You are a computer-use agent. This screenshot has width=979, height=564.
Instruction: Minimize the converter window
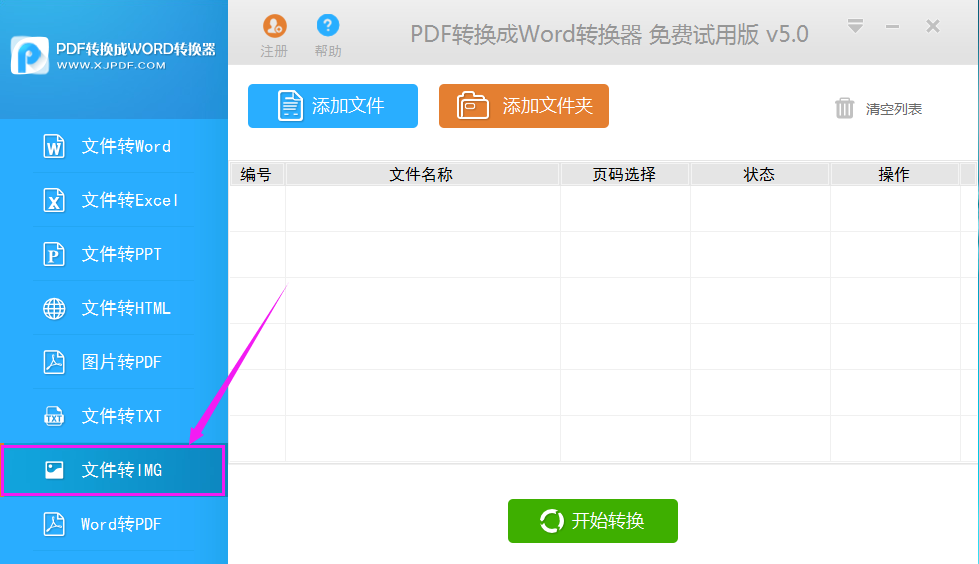pyautogui.click(x=892, y=27)
